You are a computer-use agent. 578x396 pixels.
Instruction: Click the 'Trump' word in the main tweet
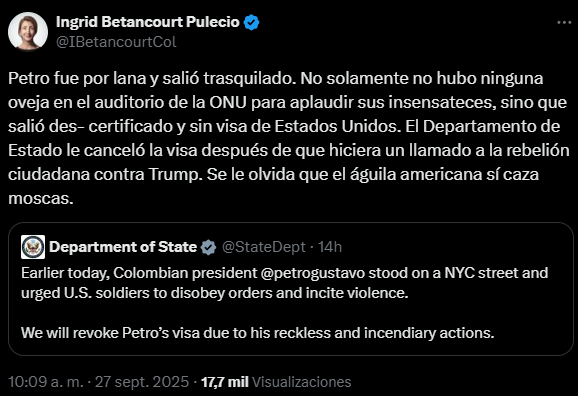coord(176,174)
